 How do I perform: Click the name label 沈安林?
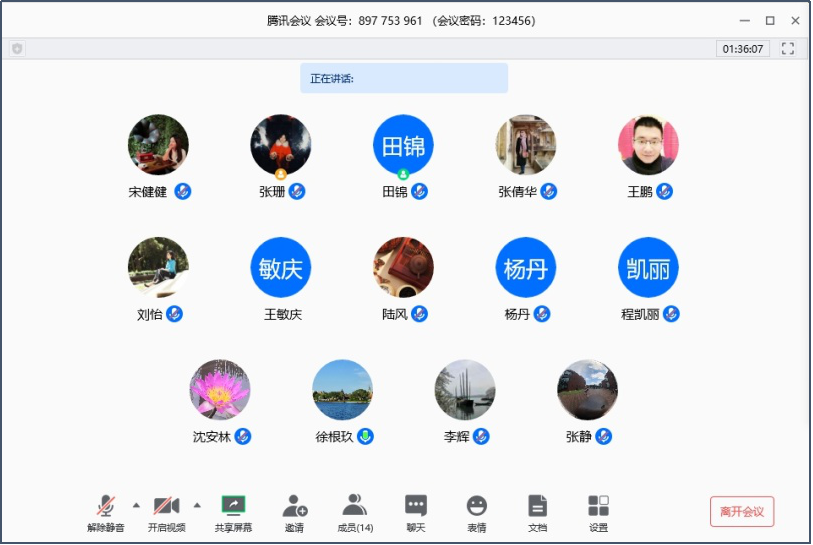[x=212, y=437]
